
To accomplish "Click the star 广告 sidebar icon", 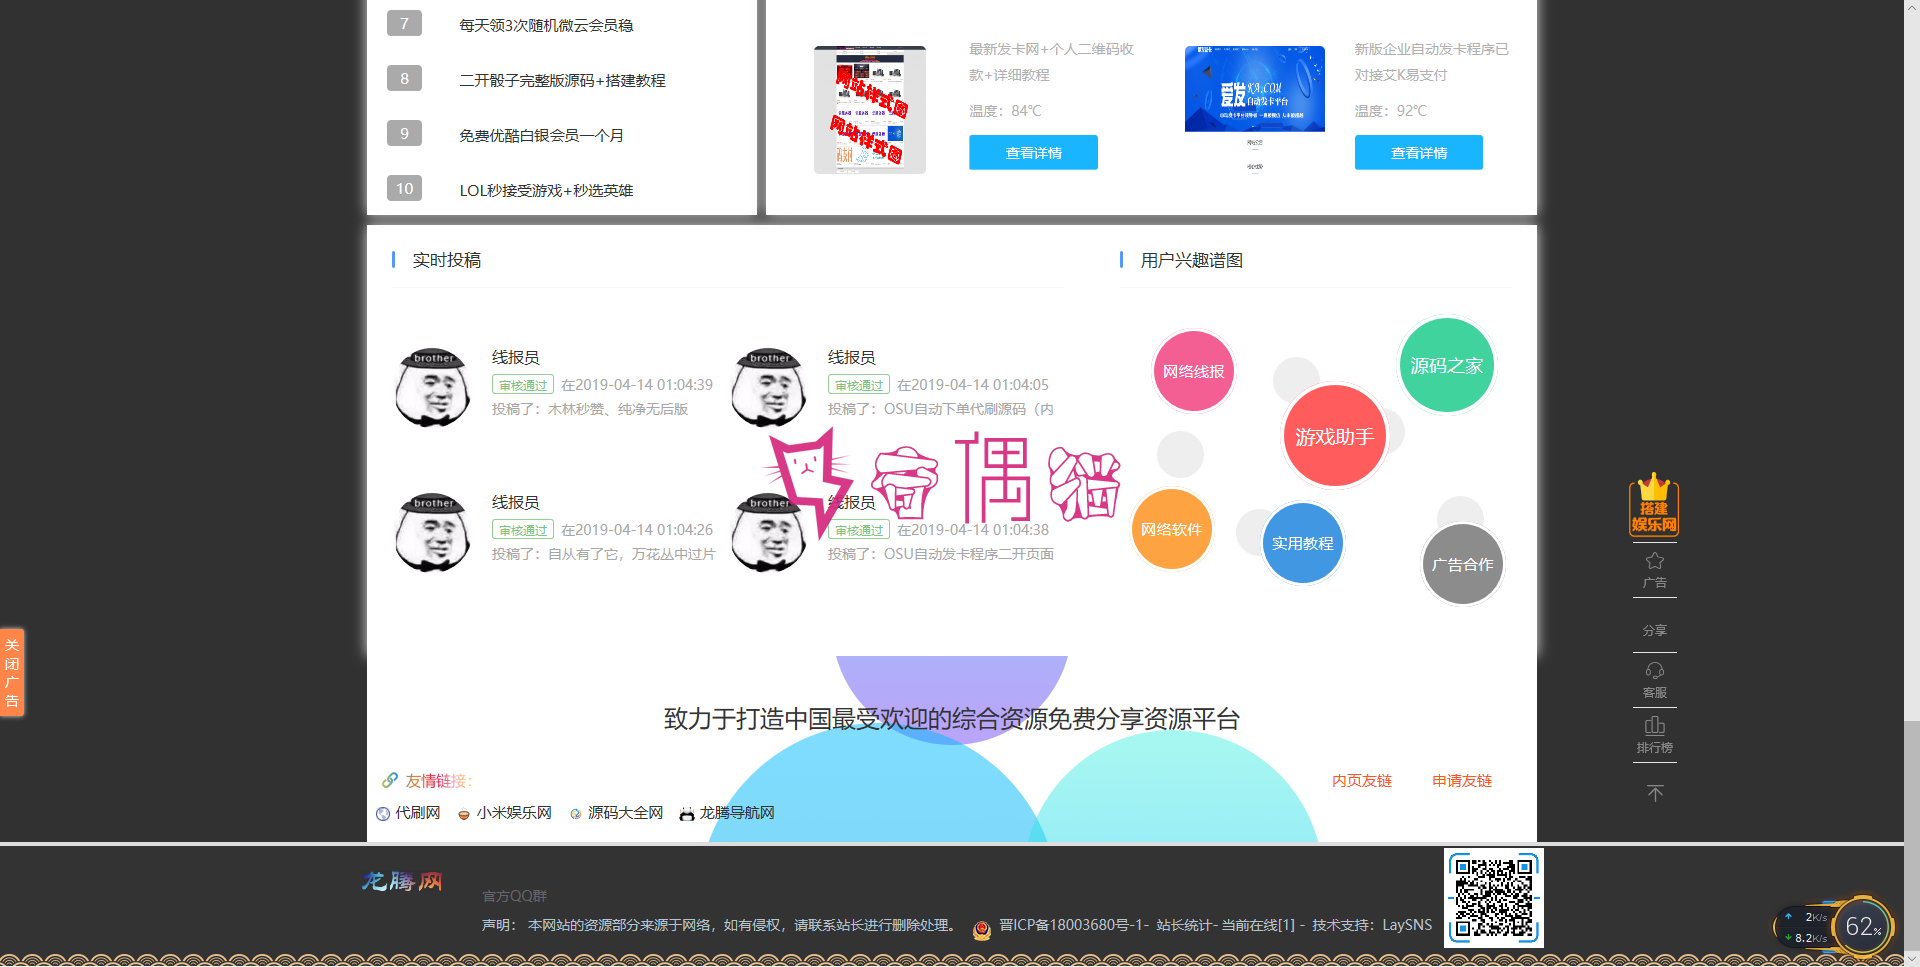I will pyautogui.click(x=1655, y=570).
